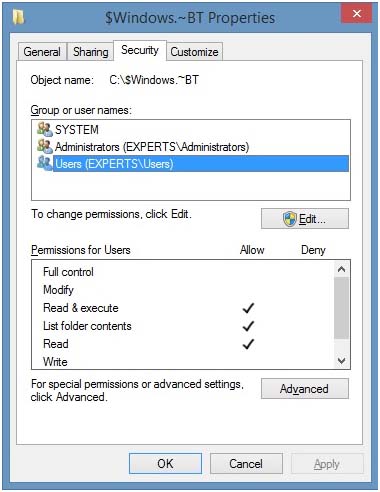Screen dimensions: 380x492
Task: Confirm with the OK button
Action: pyautogui.click(x=165, y=463)
